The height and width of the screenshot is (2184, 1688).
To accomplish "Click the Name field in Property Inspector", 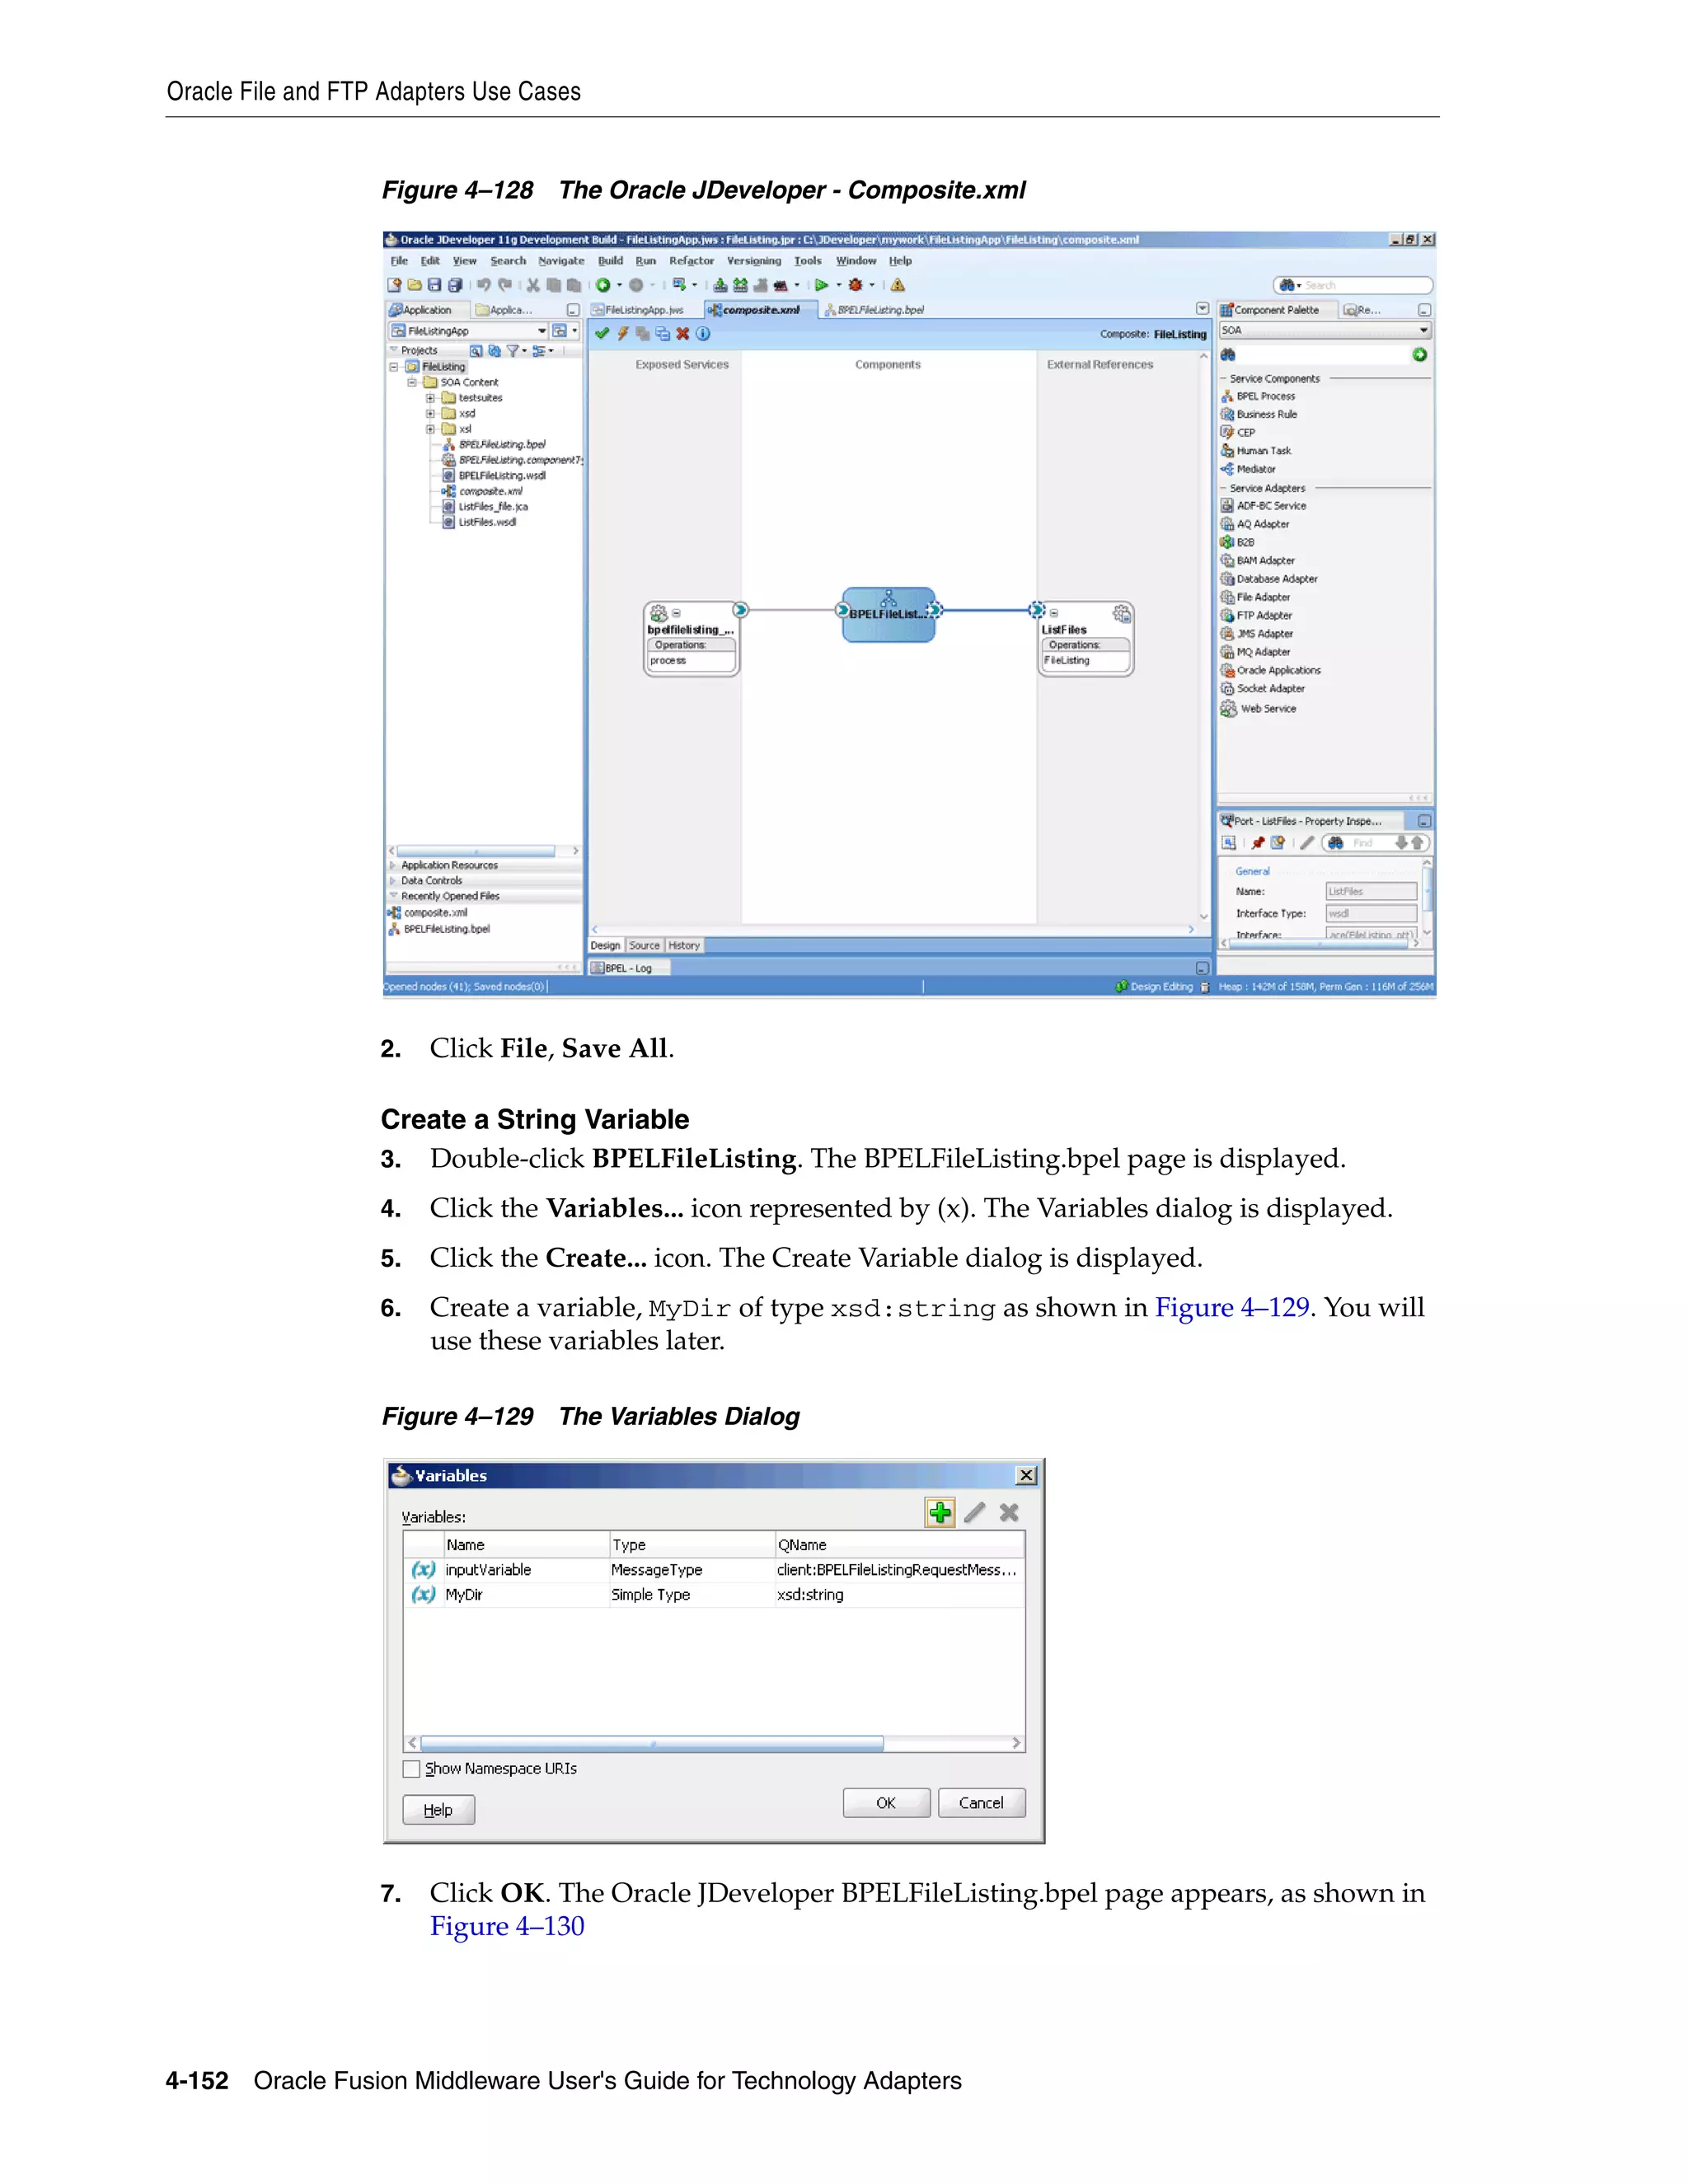I will pos(1371,892).
